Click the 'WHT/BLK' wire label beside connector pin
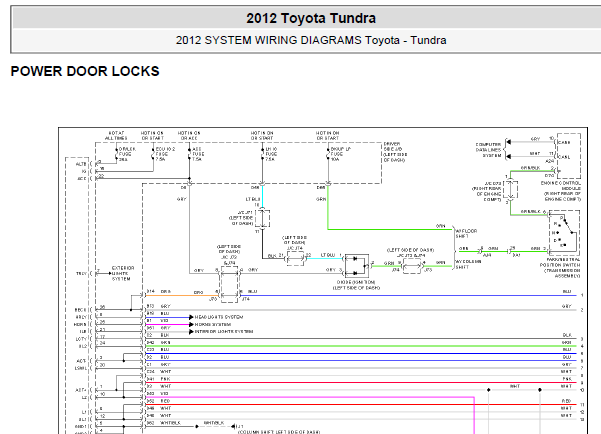Viewport: 601px width, 434px height. tap(170, 423)
